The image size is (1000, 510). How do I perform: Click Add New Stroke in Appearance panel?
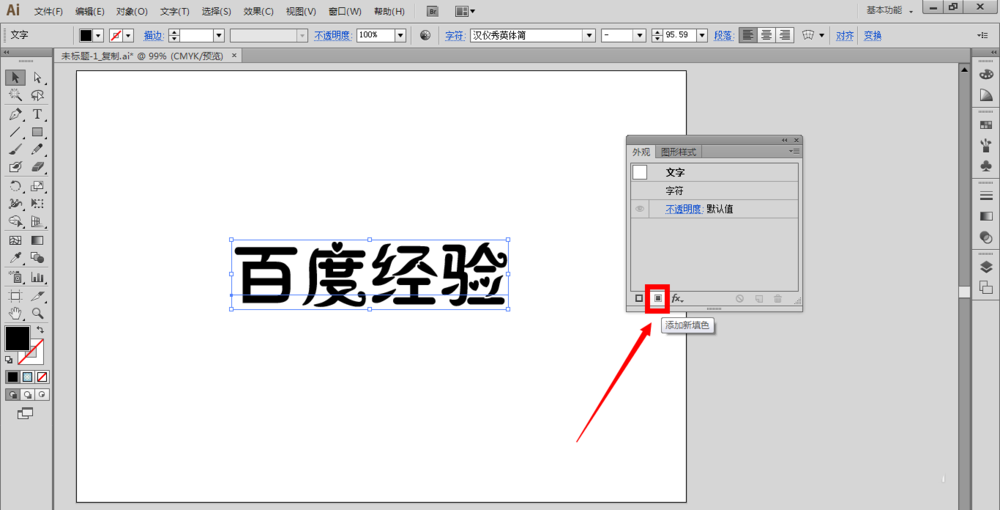pyautogui.click(x=639, y=298)
